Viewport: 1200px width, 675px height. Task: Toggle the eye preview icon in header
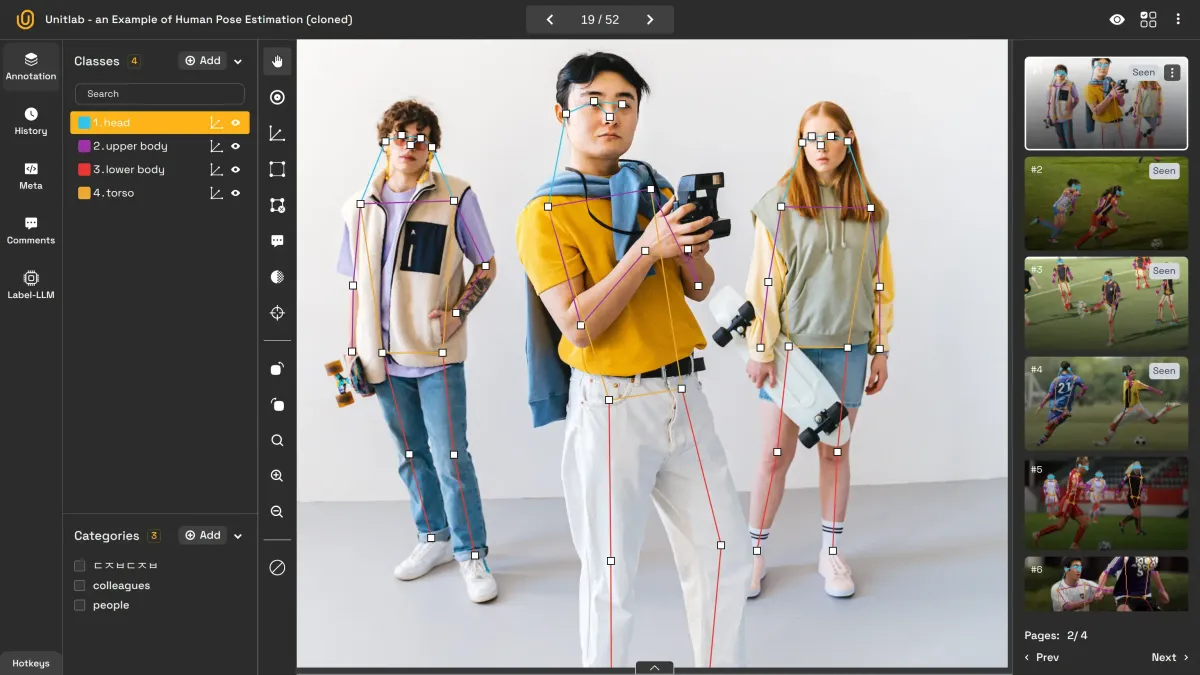pos(1117,20)
